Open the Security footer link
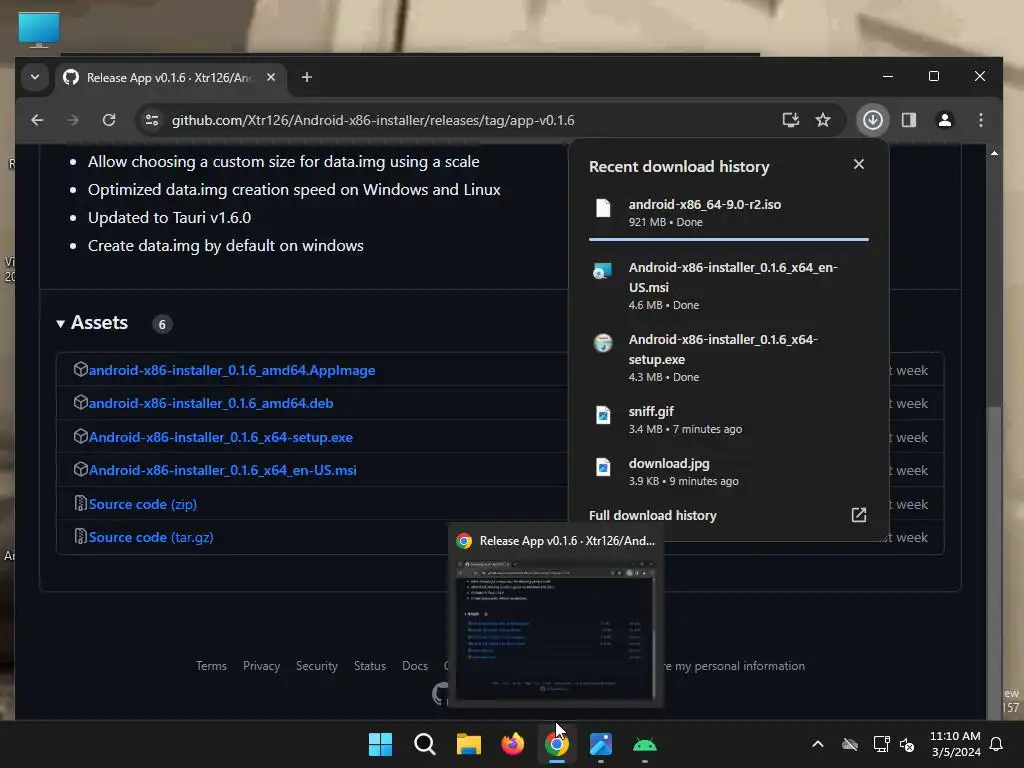Viewport: 1024px width, 768px height. click(x=317, y=666)
